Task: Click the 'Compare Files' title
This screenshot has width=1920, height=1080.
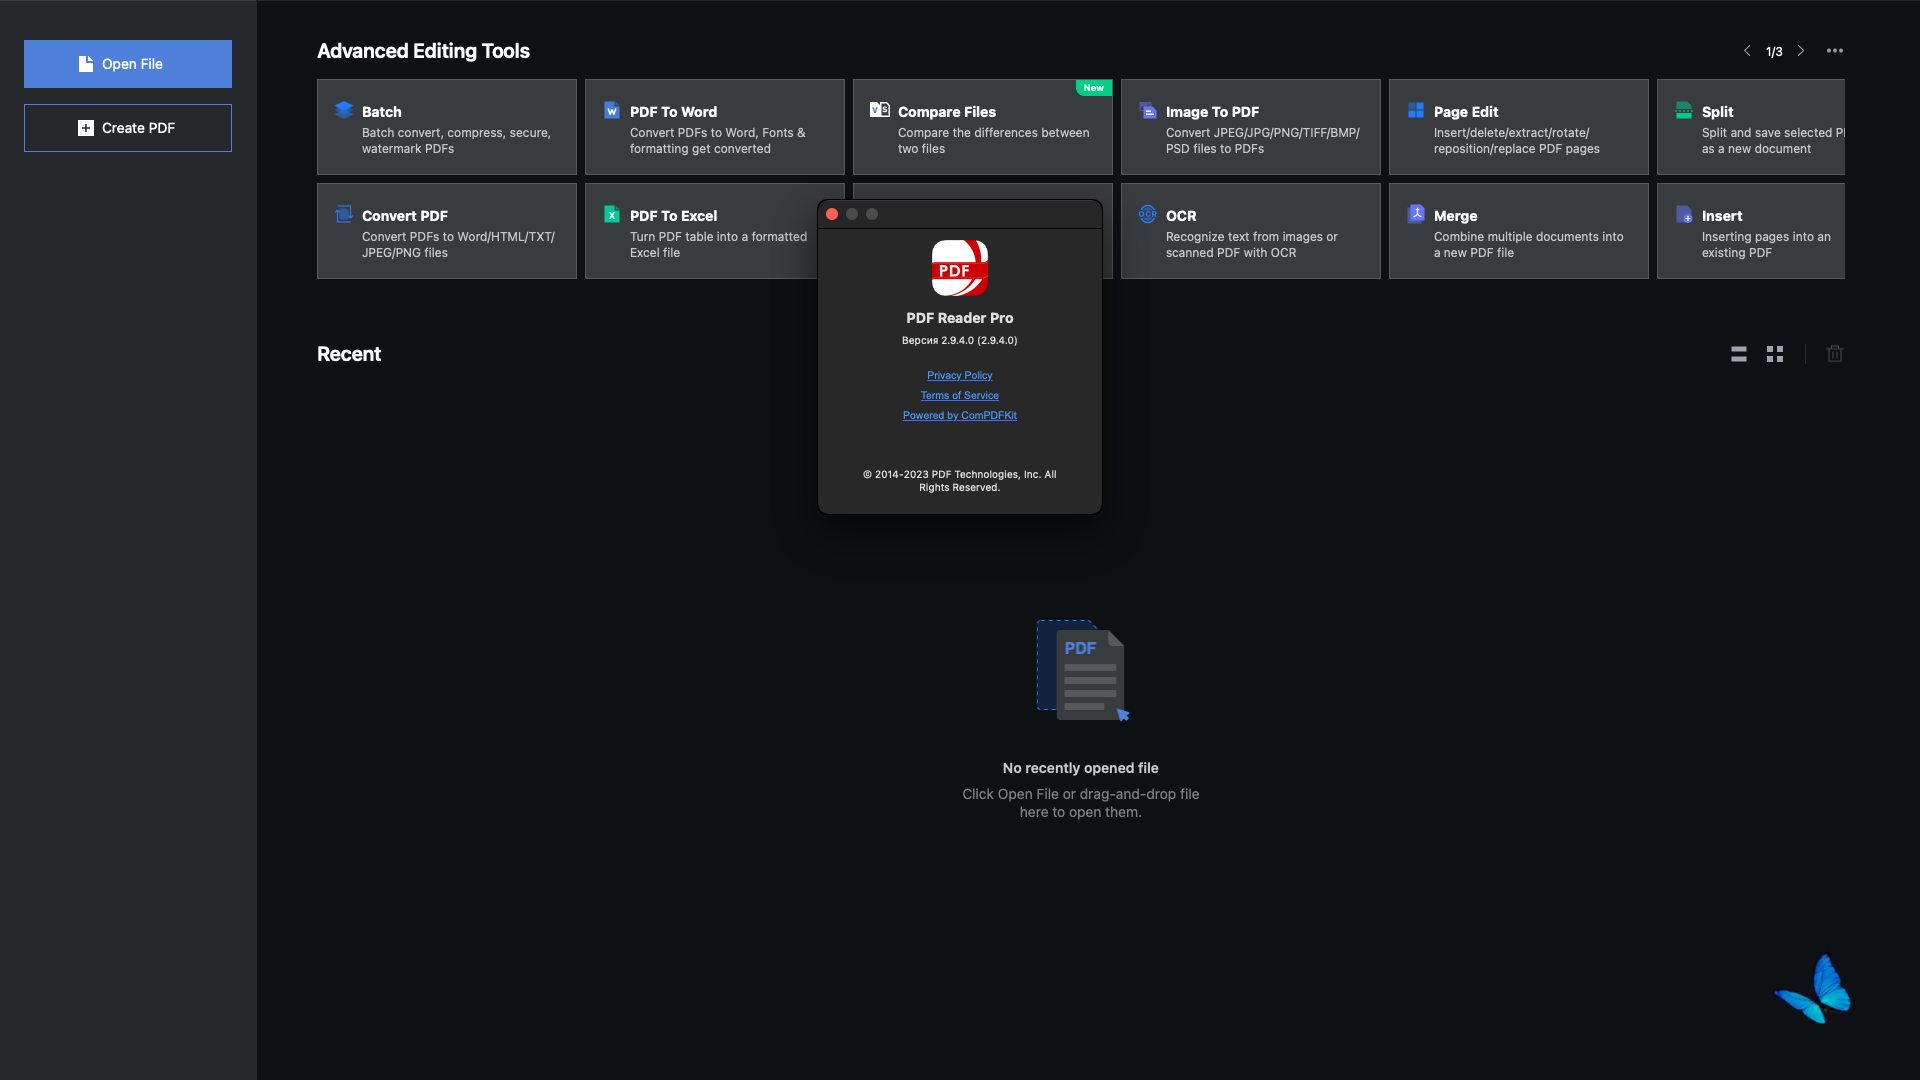Action: pos(947,112)
